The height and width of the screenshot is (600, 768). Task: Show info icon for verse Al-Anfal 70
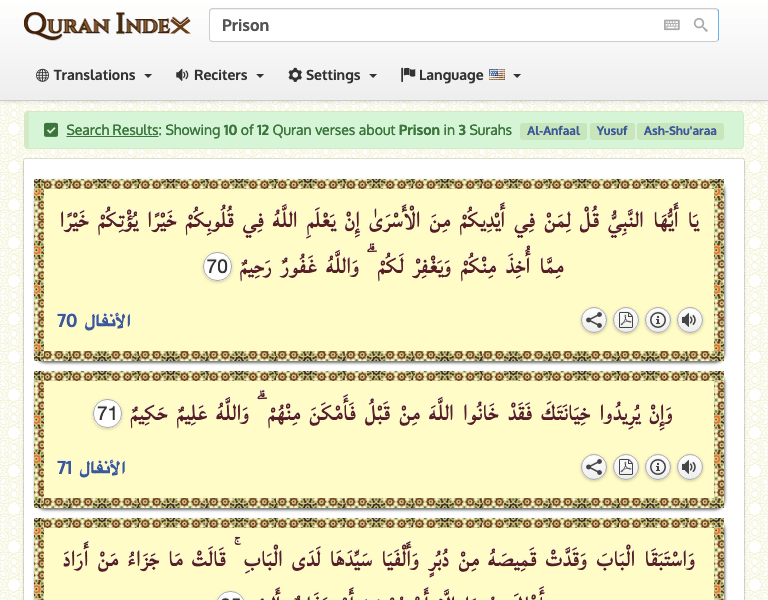658,320
